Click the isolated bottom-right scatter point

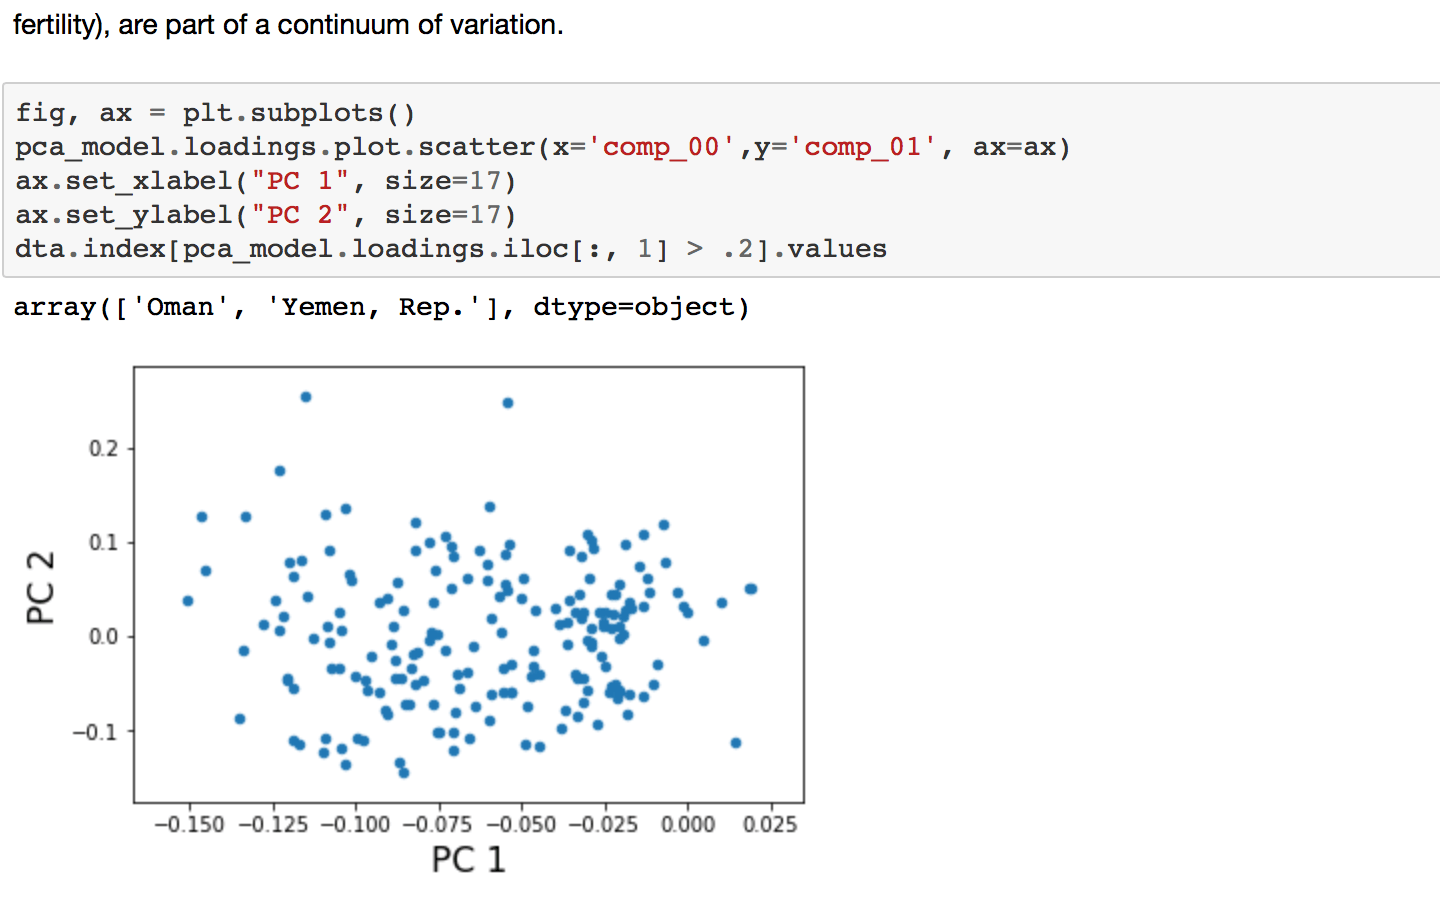(736, 743)
